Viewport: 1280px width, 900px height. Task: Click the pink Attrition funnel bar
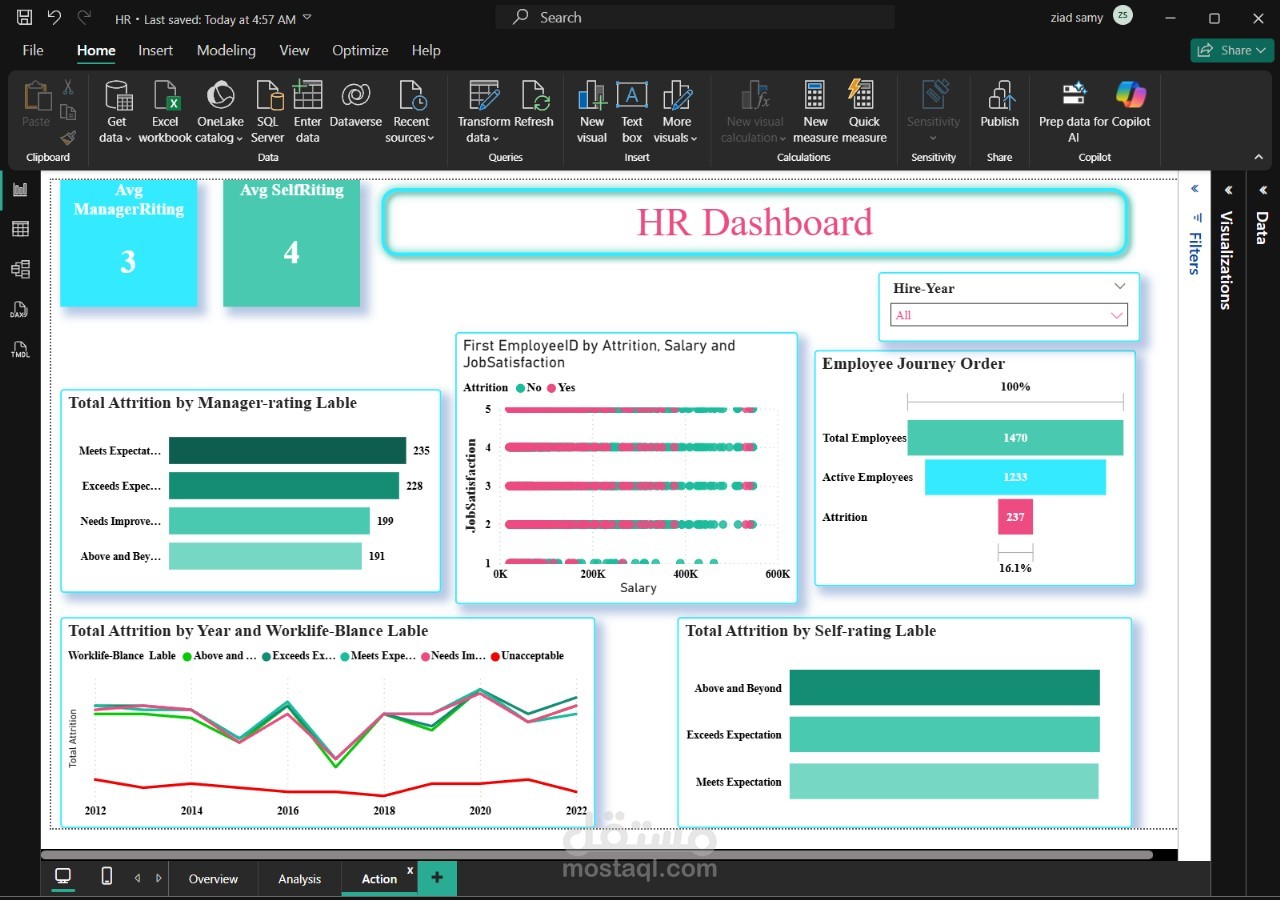pyautogui.click(x=1015, y=517)
